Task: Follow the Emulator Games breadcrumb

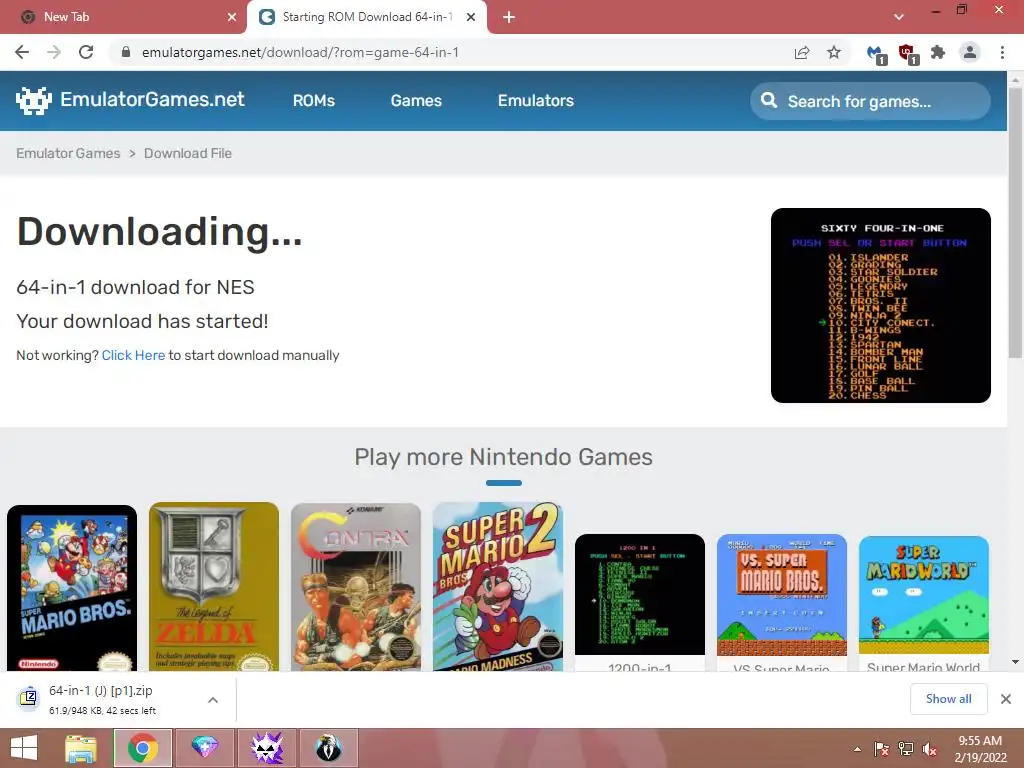Action: pos(69,153)
